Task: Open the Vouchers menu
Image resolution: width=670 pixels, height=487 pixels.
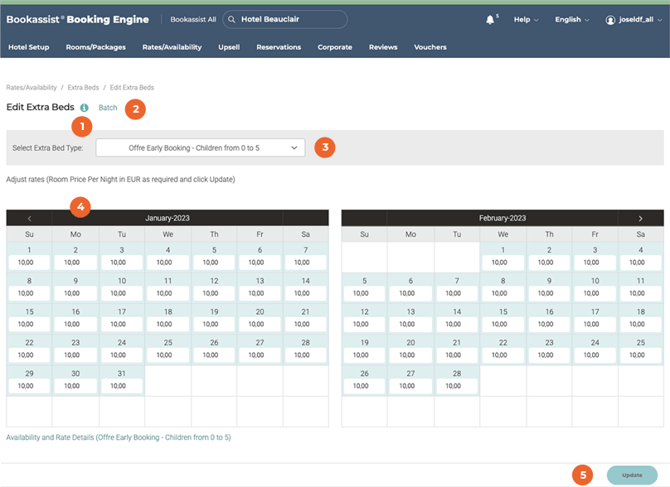Action: tap(430, 47)
